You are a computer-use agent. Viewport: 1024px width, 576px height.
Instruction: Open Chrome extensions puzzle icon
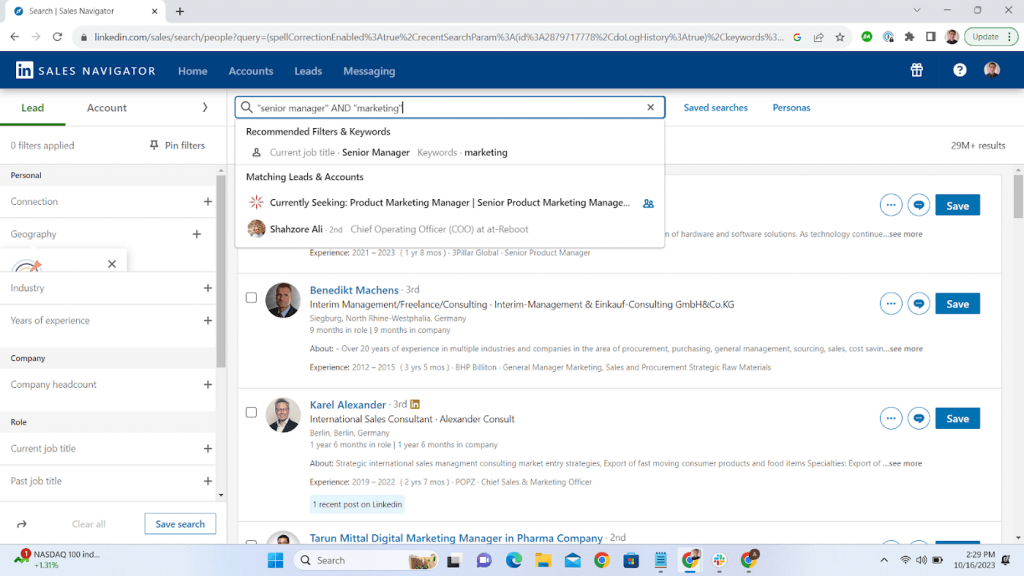909,37
